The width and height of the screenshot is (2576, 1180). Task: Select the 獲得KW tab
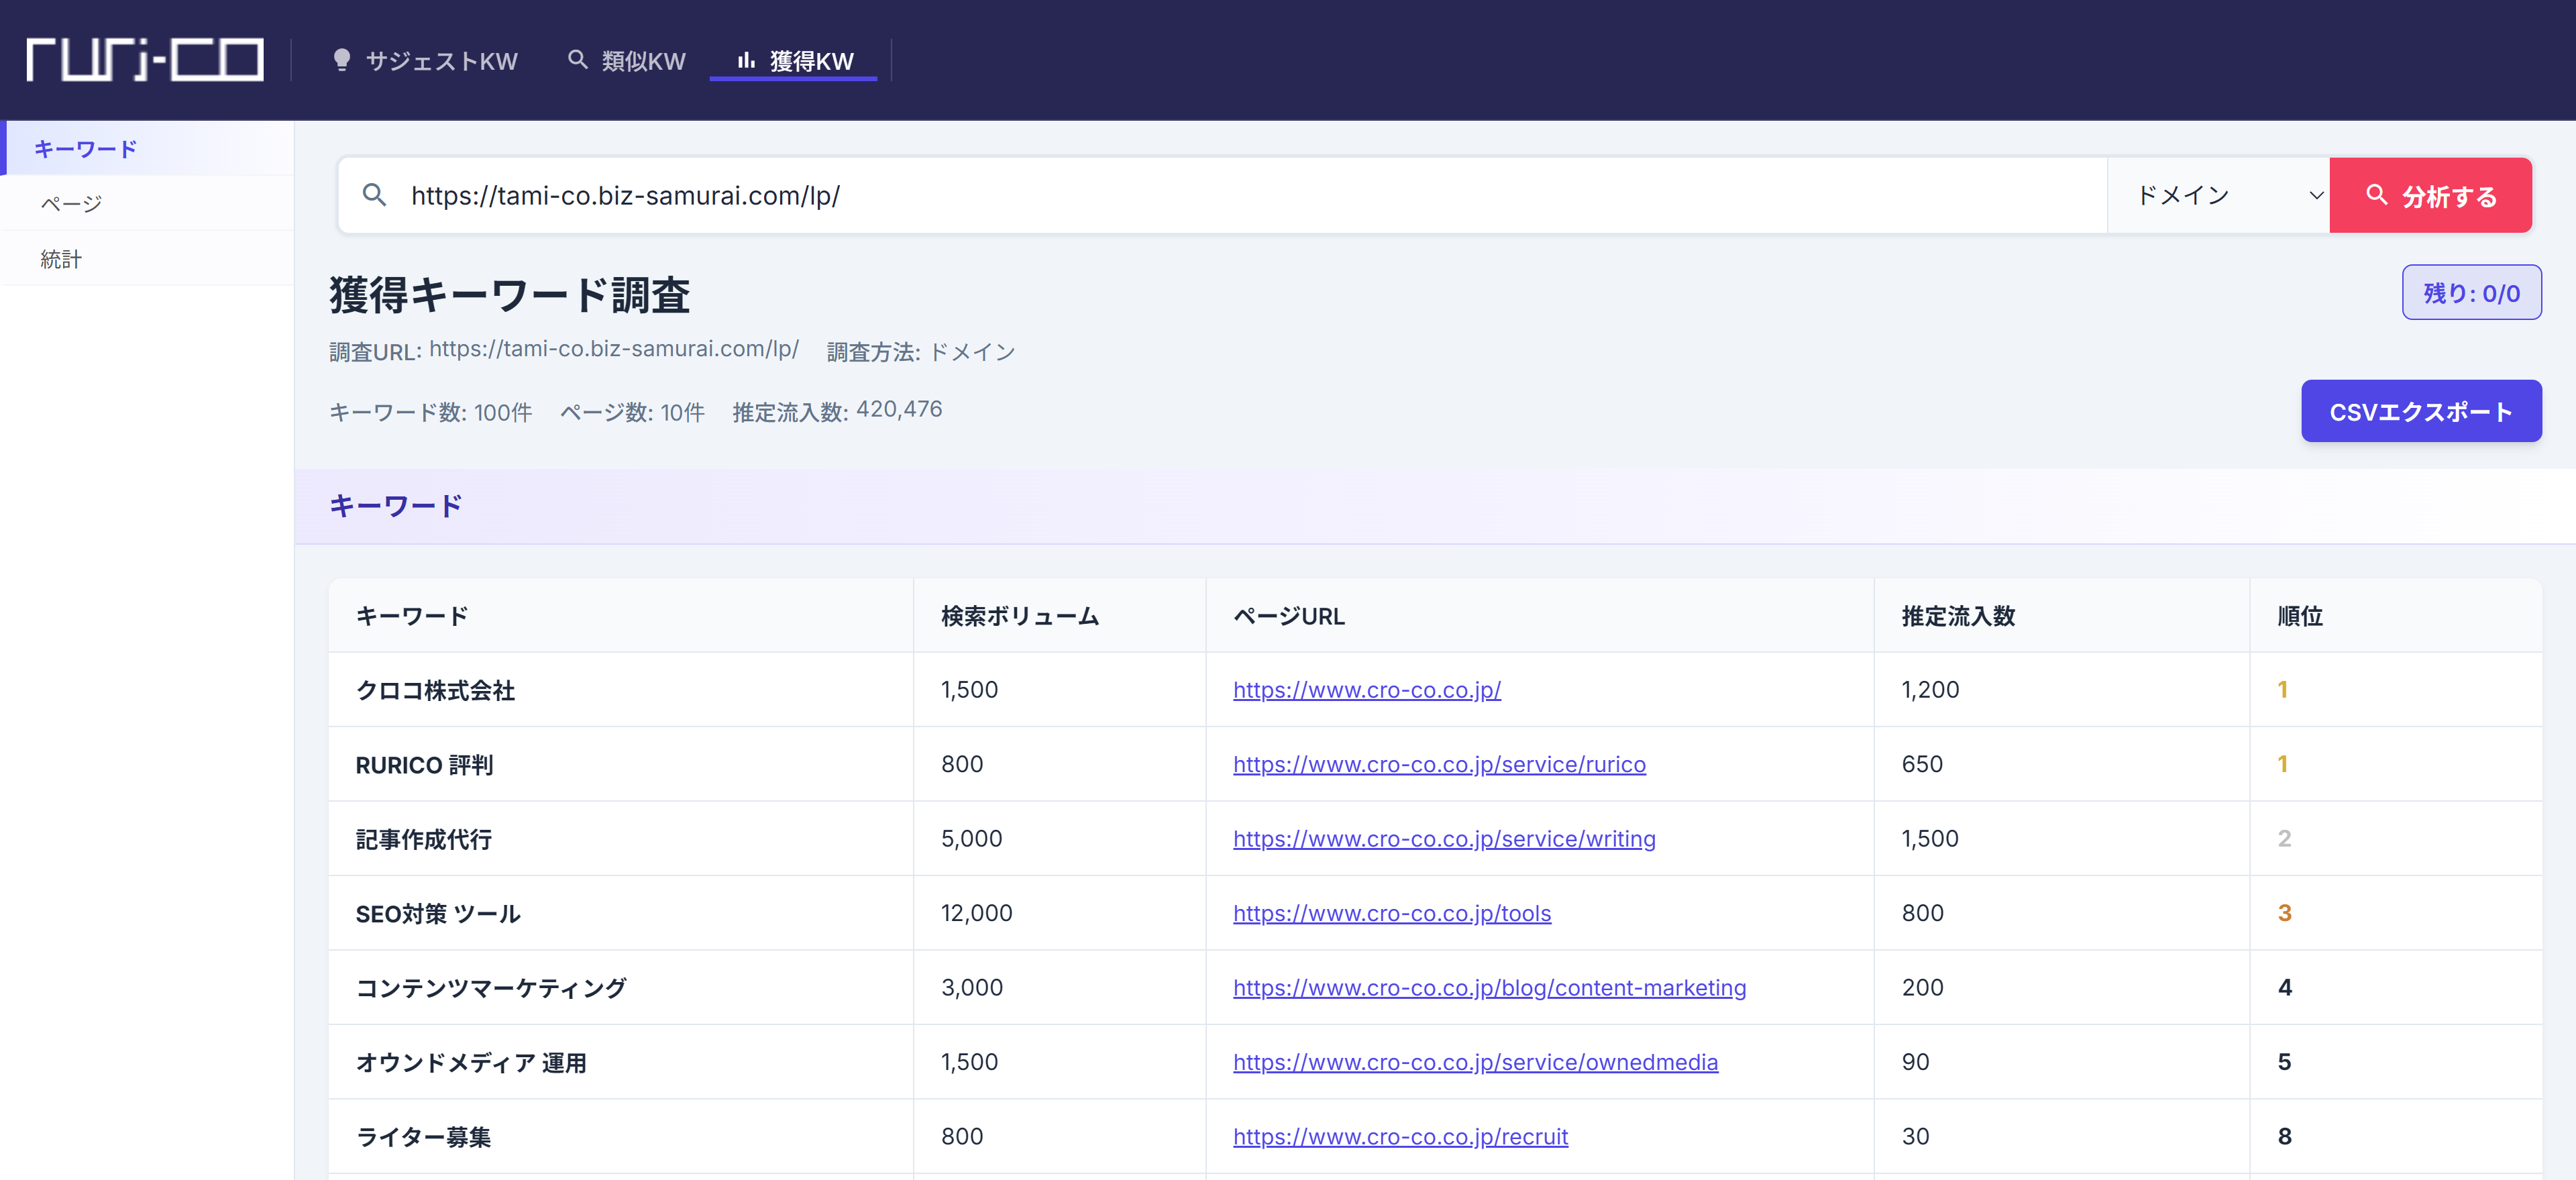[x=794, y=61]
